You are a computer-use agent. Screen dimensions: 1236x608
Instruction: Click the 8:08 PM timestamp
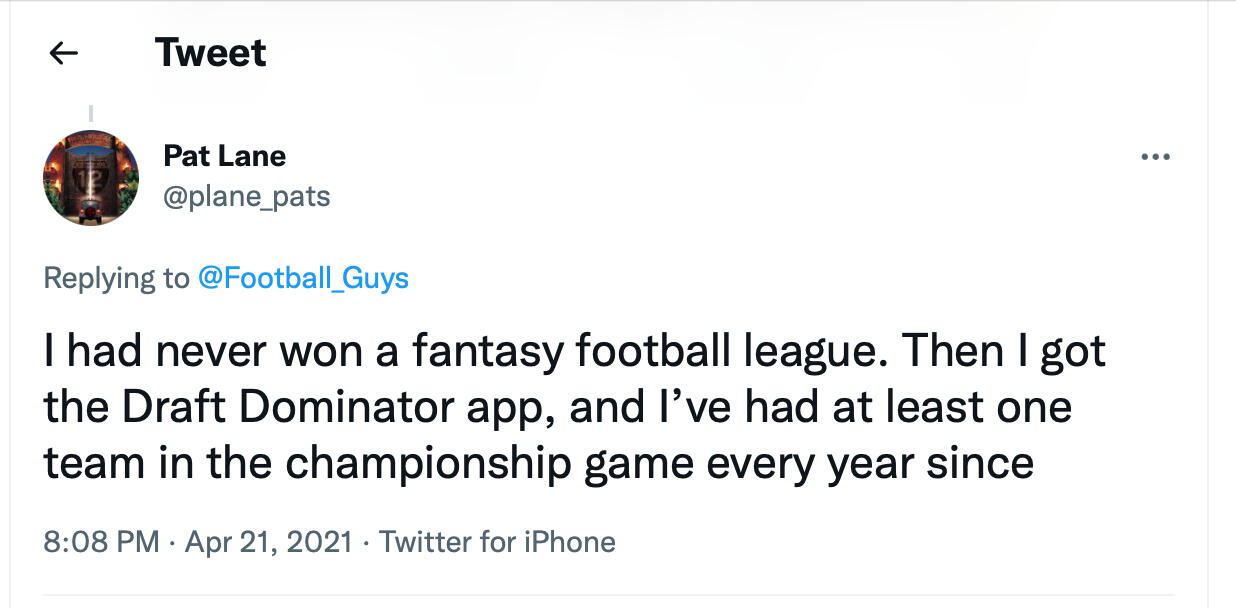pyautogui.click(x=101, y=542)
